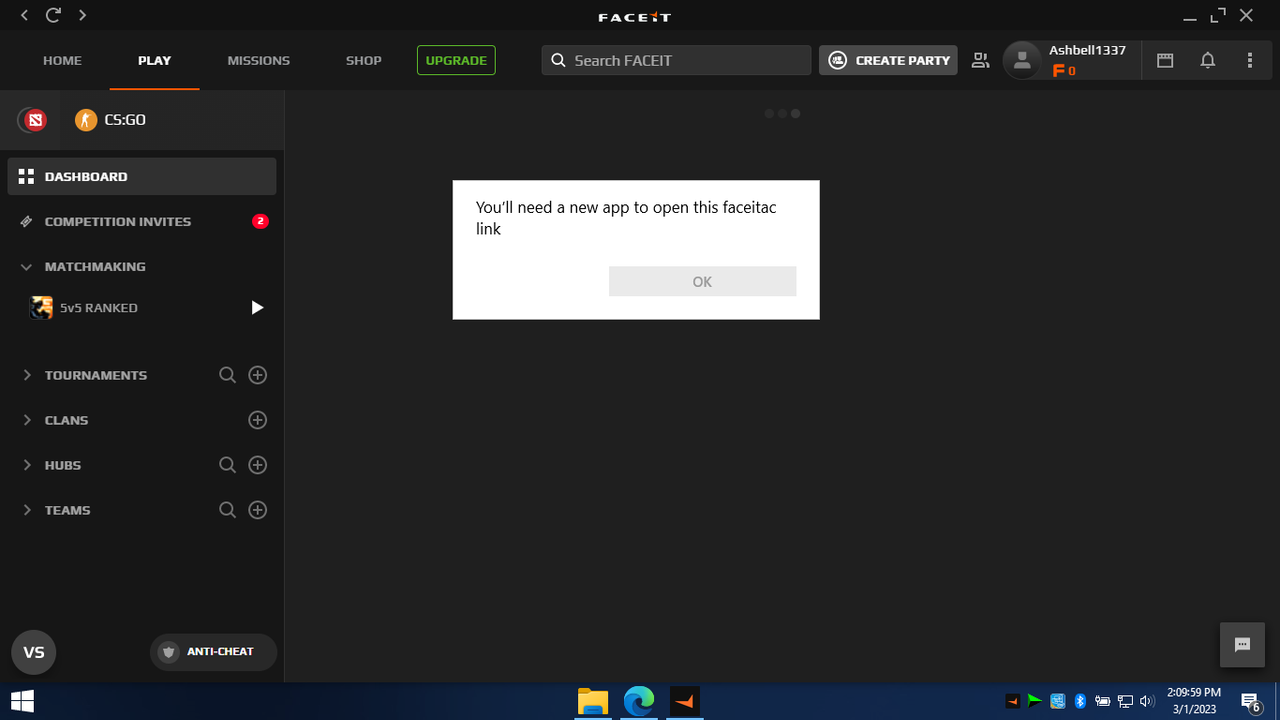Open the chat bubble widget
1280x720 pixels.
(x=1242, y=645)
